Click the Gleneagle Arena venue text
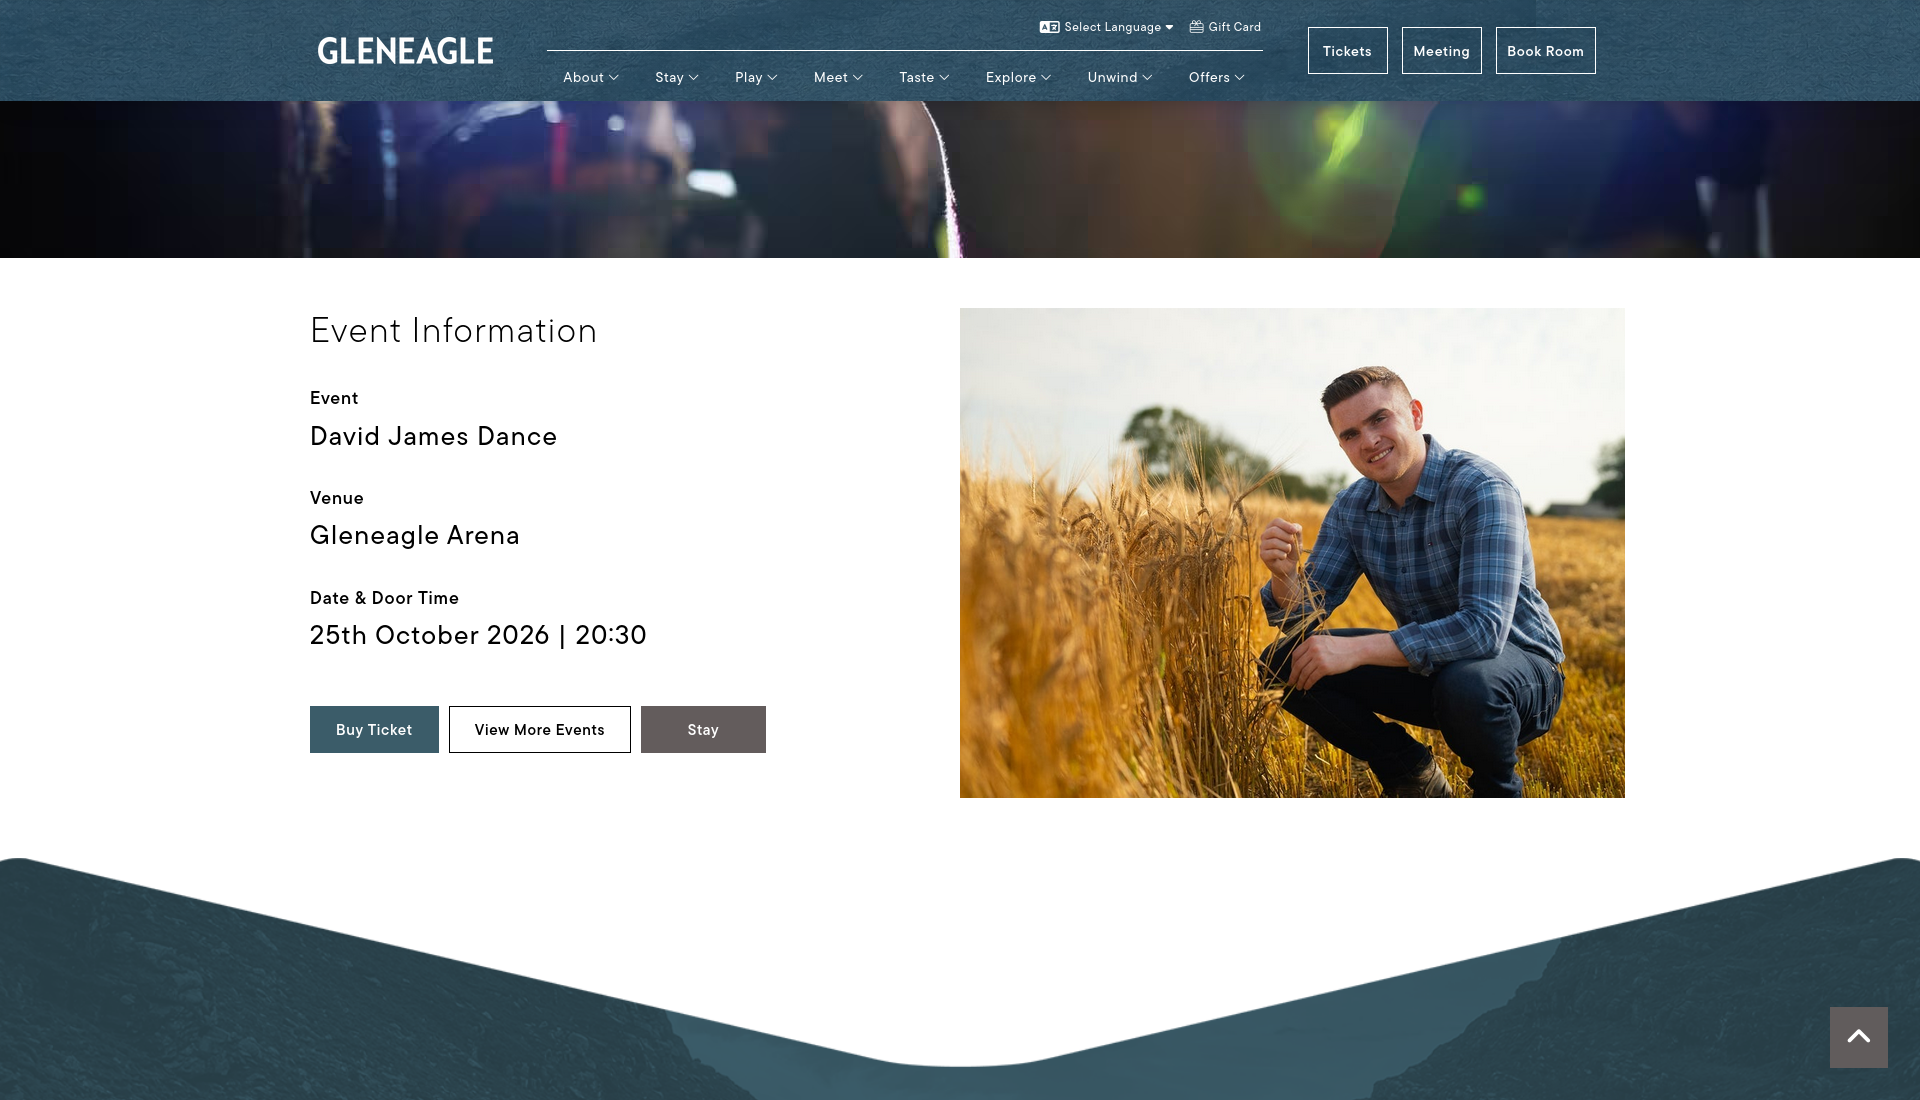Screen dimensions: 1920x1100 click(415, 535)
